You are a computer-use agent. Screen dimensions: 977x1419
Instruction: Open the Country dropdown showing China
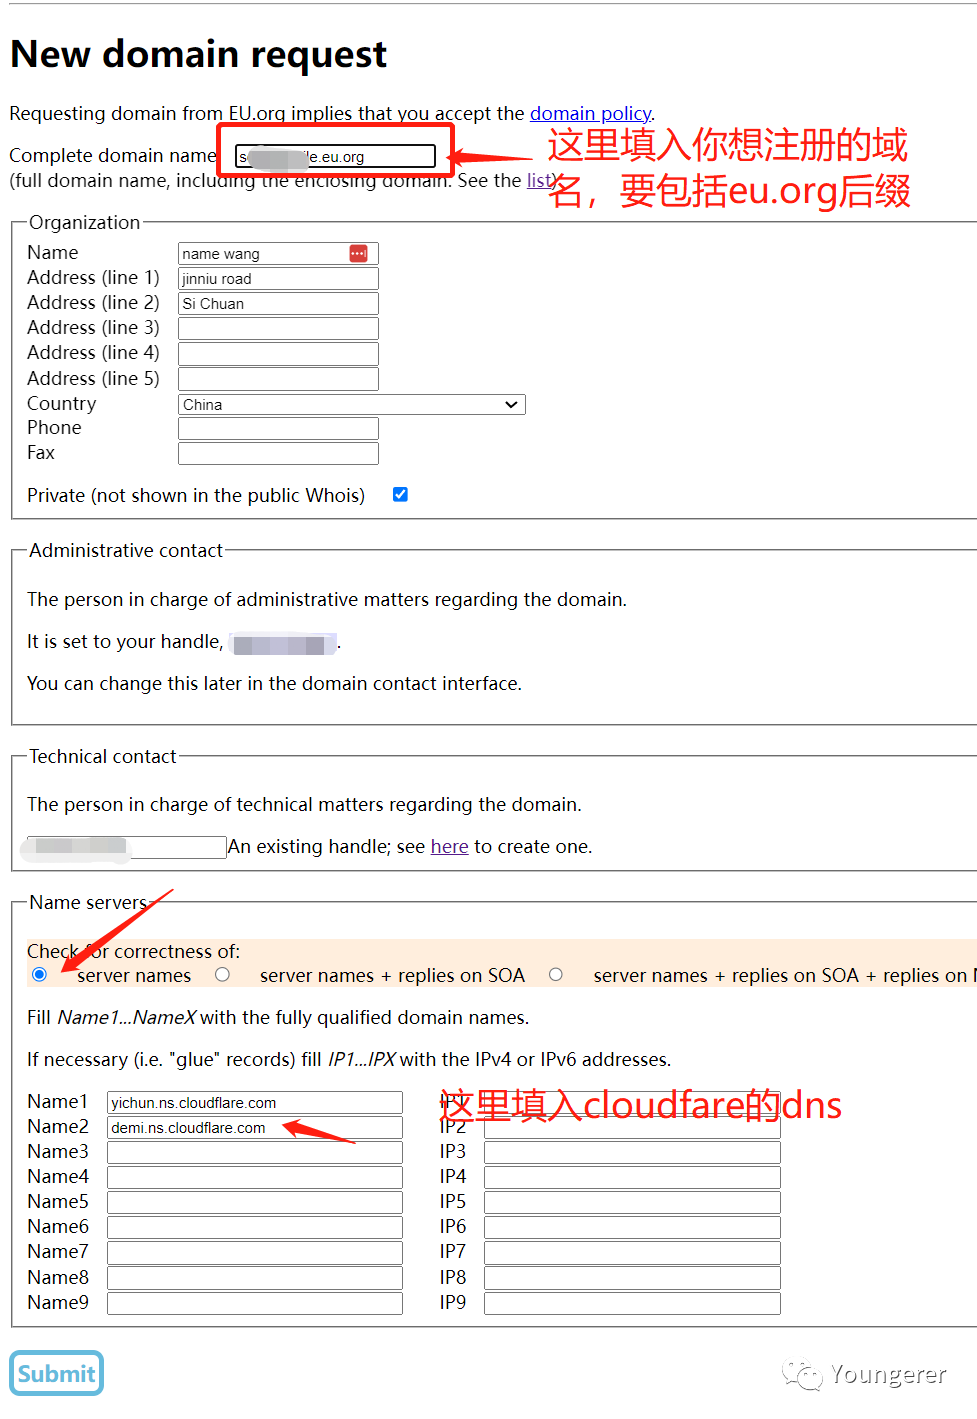tap(352, 404)
